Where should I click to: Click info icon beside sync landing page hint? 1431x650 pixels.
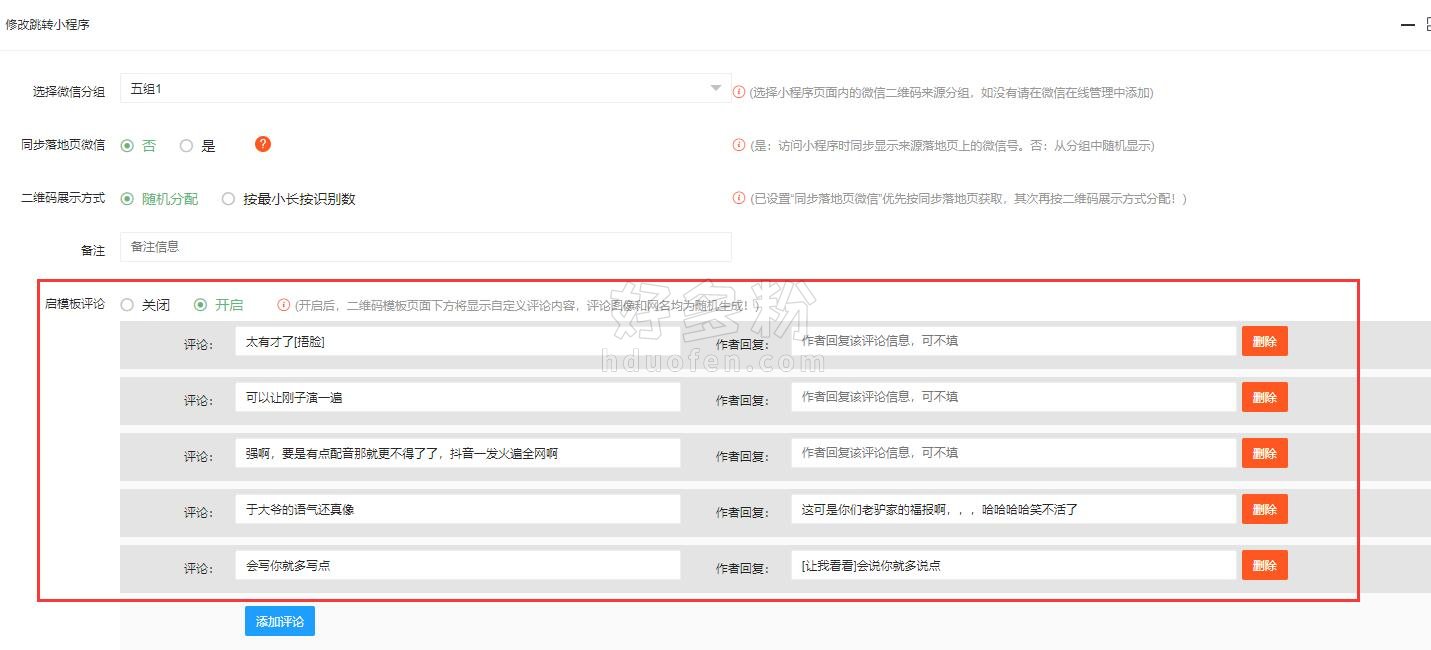[x=739, y=145]
